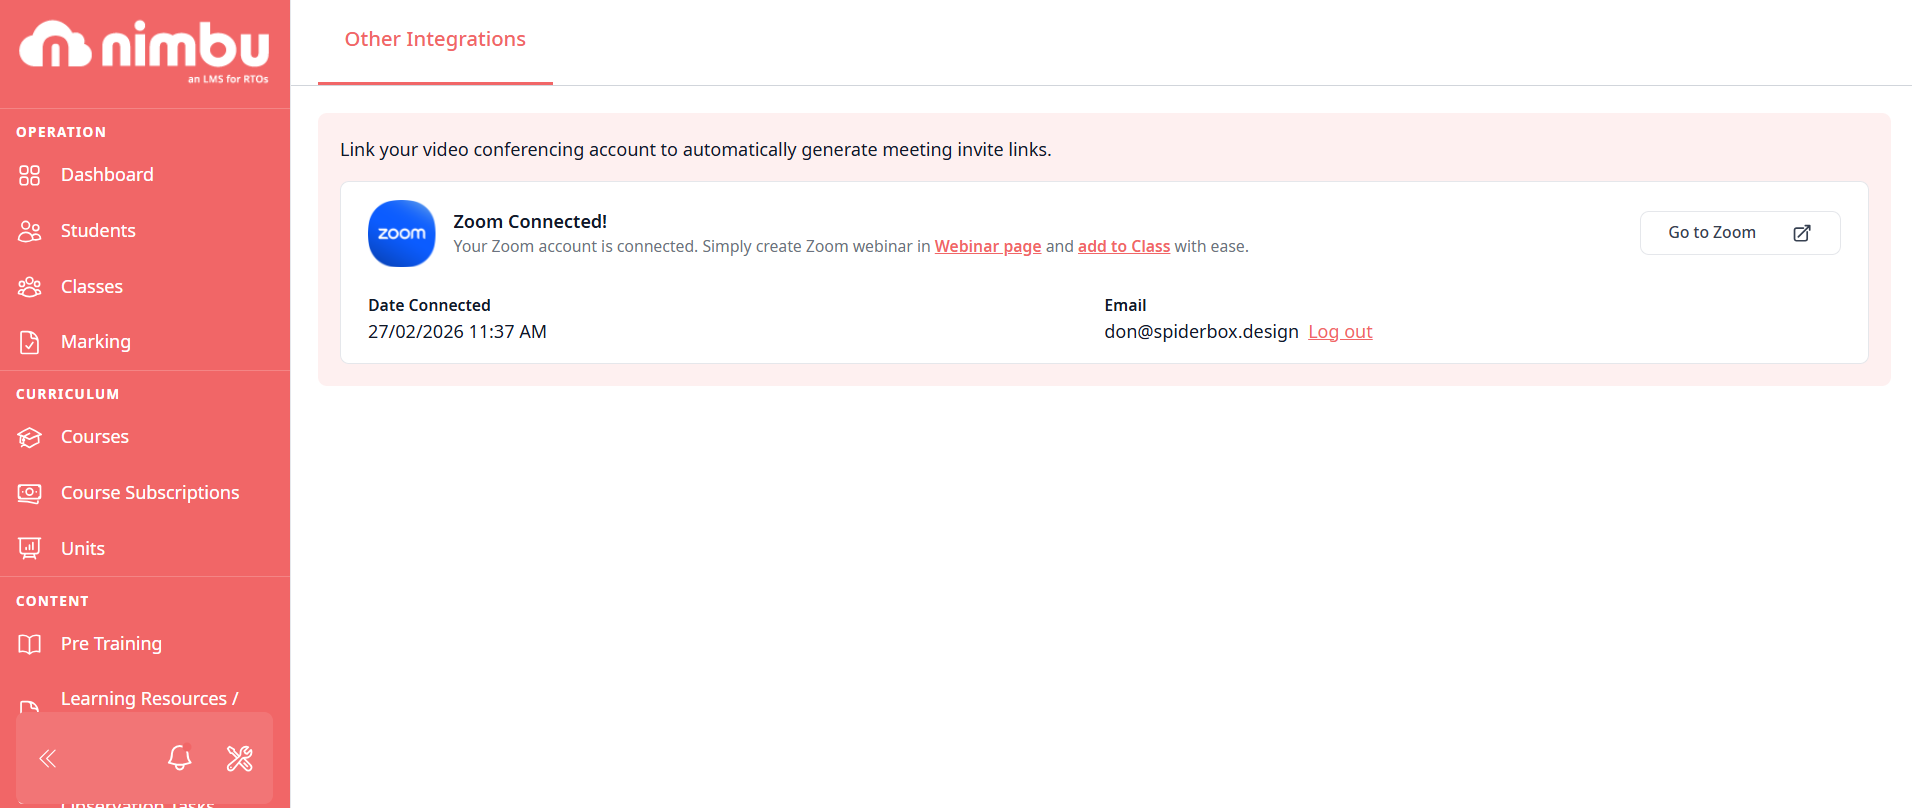The width and height of the screenshot is (1912, 808).
Task: Click the CONTENT section header
Action: pyautogui.click(x=52, y=601)
